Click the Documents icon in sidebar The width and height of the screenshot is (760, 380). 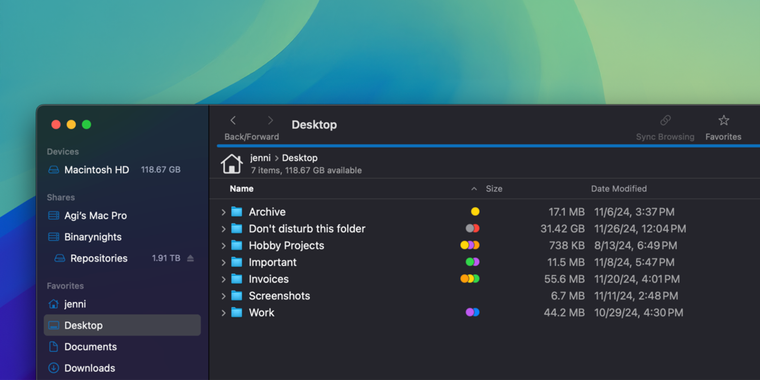tap(53, 347)
